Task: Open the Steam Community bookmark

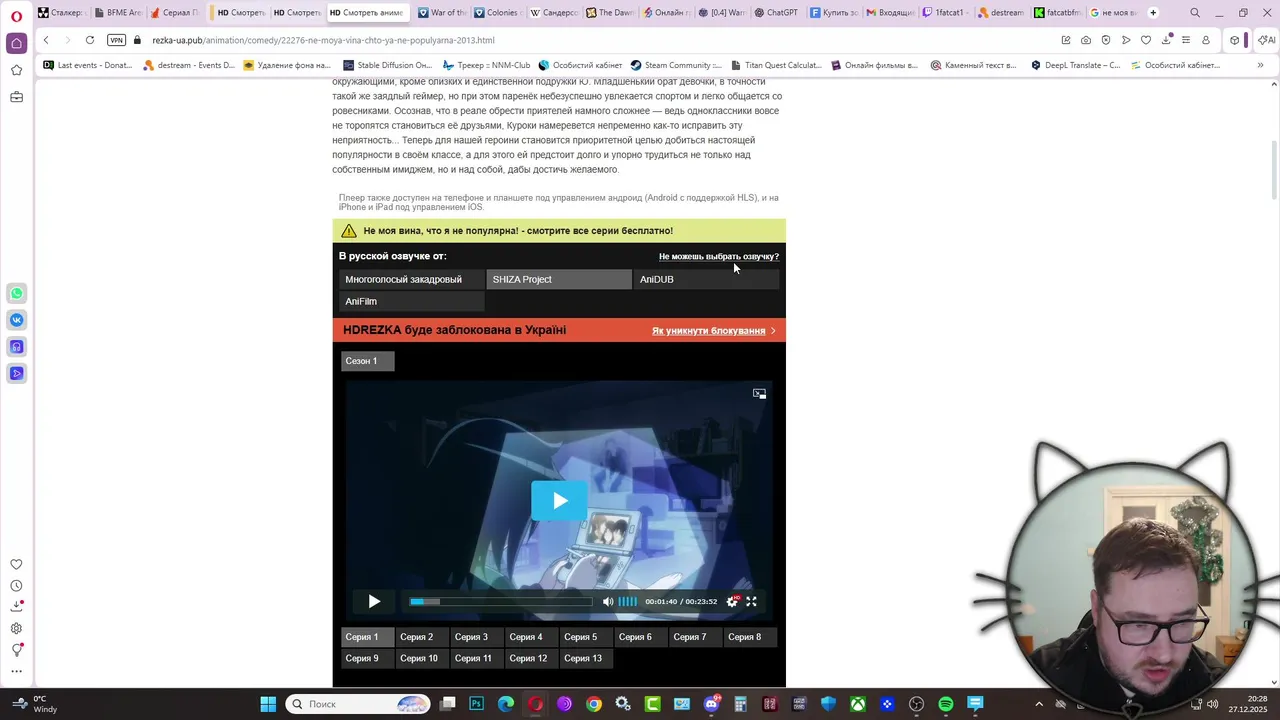Action: (675, 65)
